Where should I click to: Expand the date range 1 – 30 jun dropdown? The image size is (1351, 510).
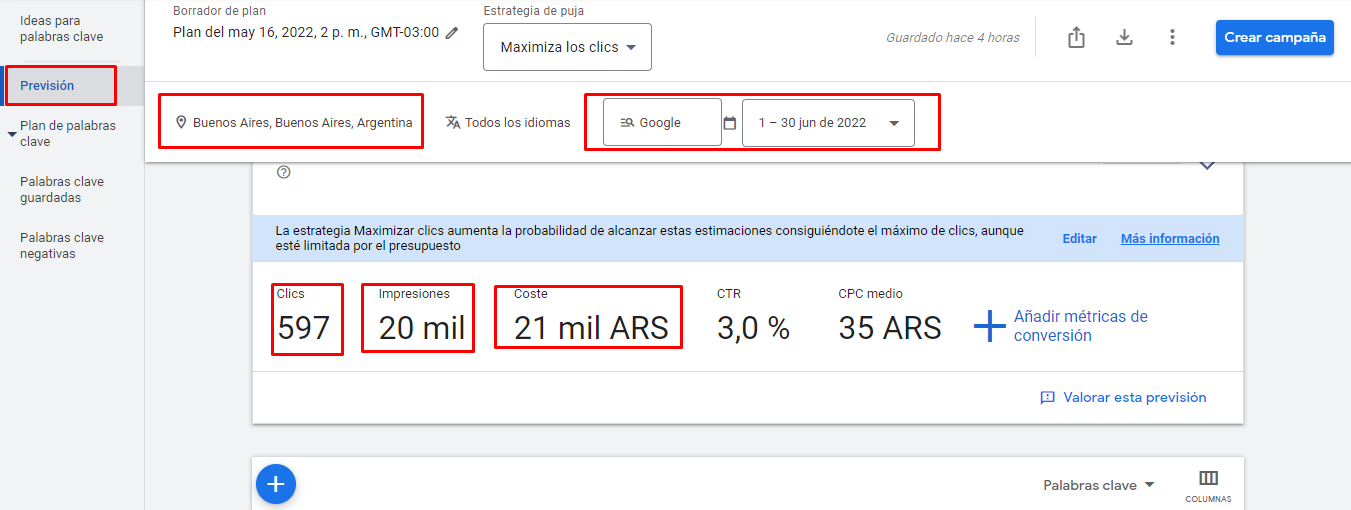coord(893,123)
